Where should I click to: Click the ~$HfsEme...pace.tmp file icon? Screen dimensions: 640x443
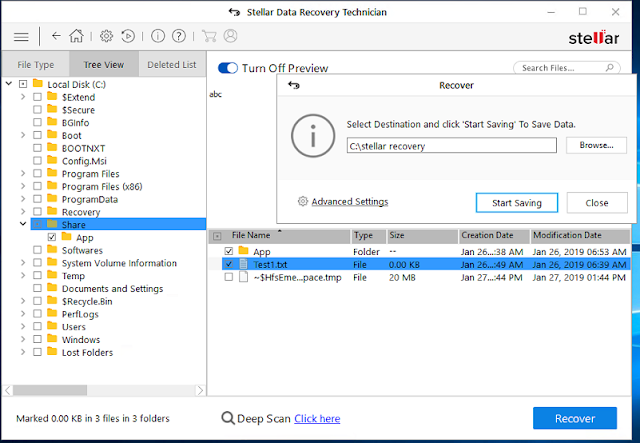click(x=243, y=277)
